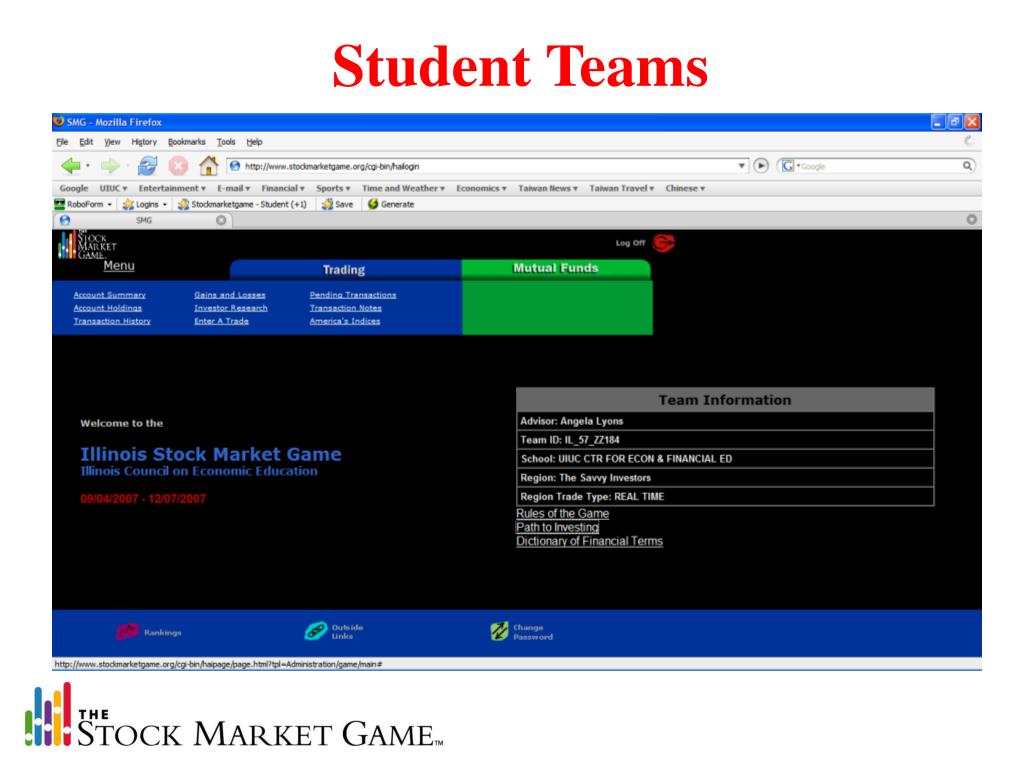This screenshot has width=1024, height=768.
Task: Expand the E-mail bookmarks folder
Action: click(x=234, y=188)
